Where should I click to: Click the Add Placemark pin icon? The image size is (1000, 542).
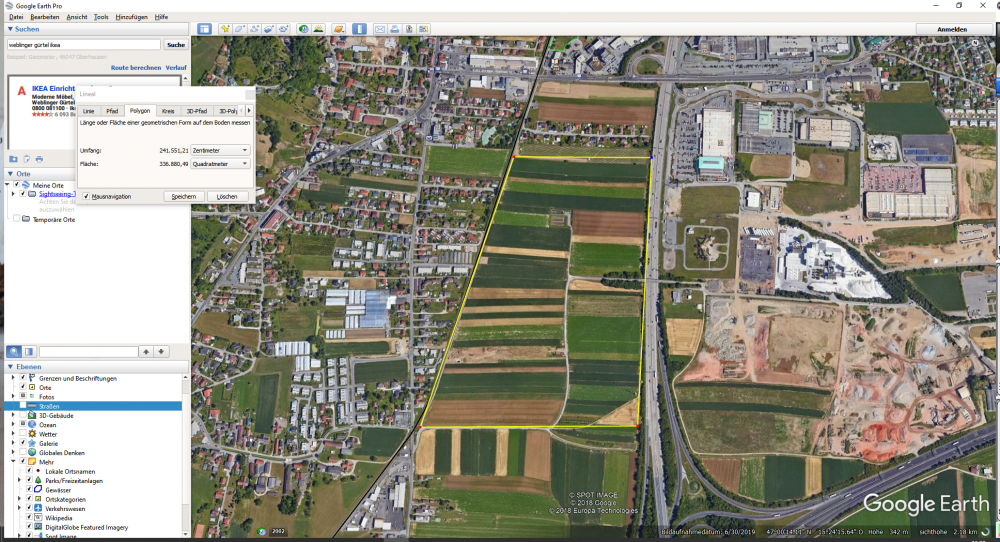[225, 29]
